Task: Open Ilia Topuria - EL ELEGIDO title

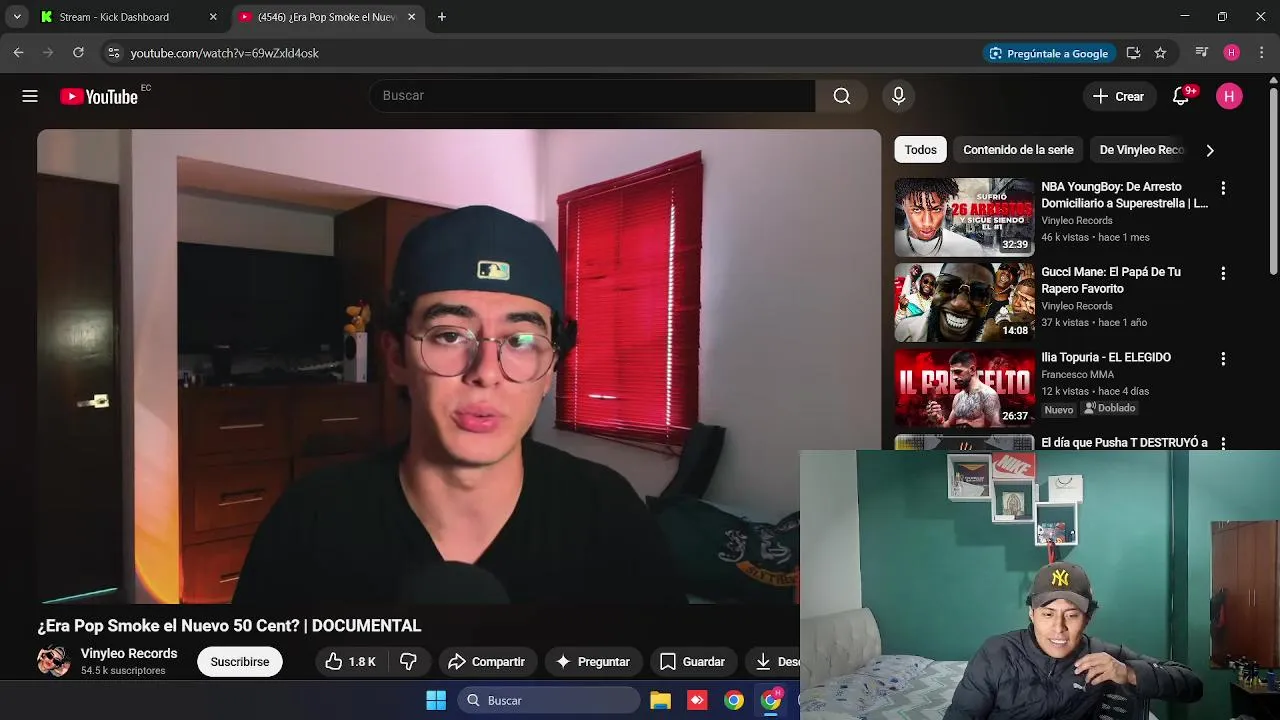Action: pyautogui.click(x=1106, y=357)
